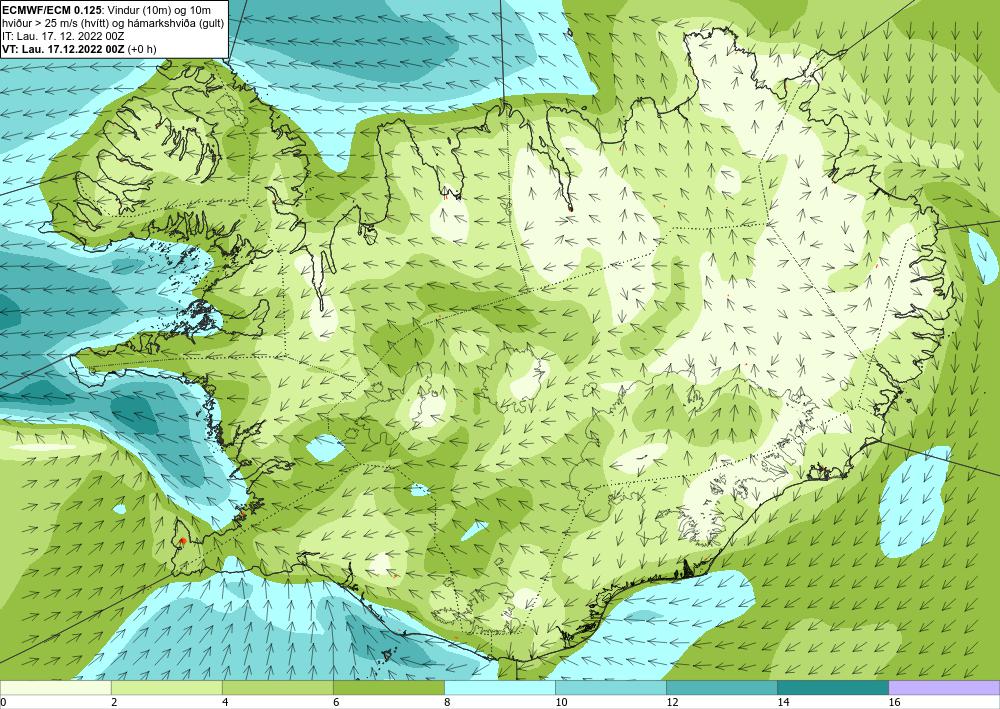Screen dimensions: 1000x709
Task: Click the purple above-16 m/s legend swatch
Action: click(944, 688)
